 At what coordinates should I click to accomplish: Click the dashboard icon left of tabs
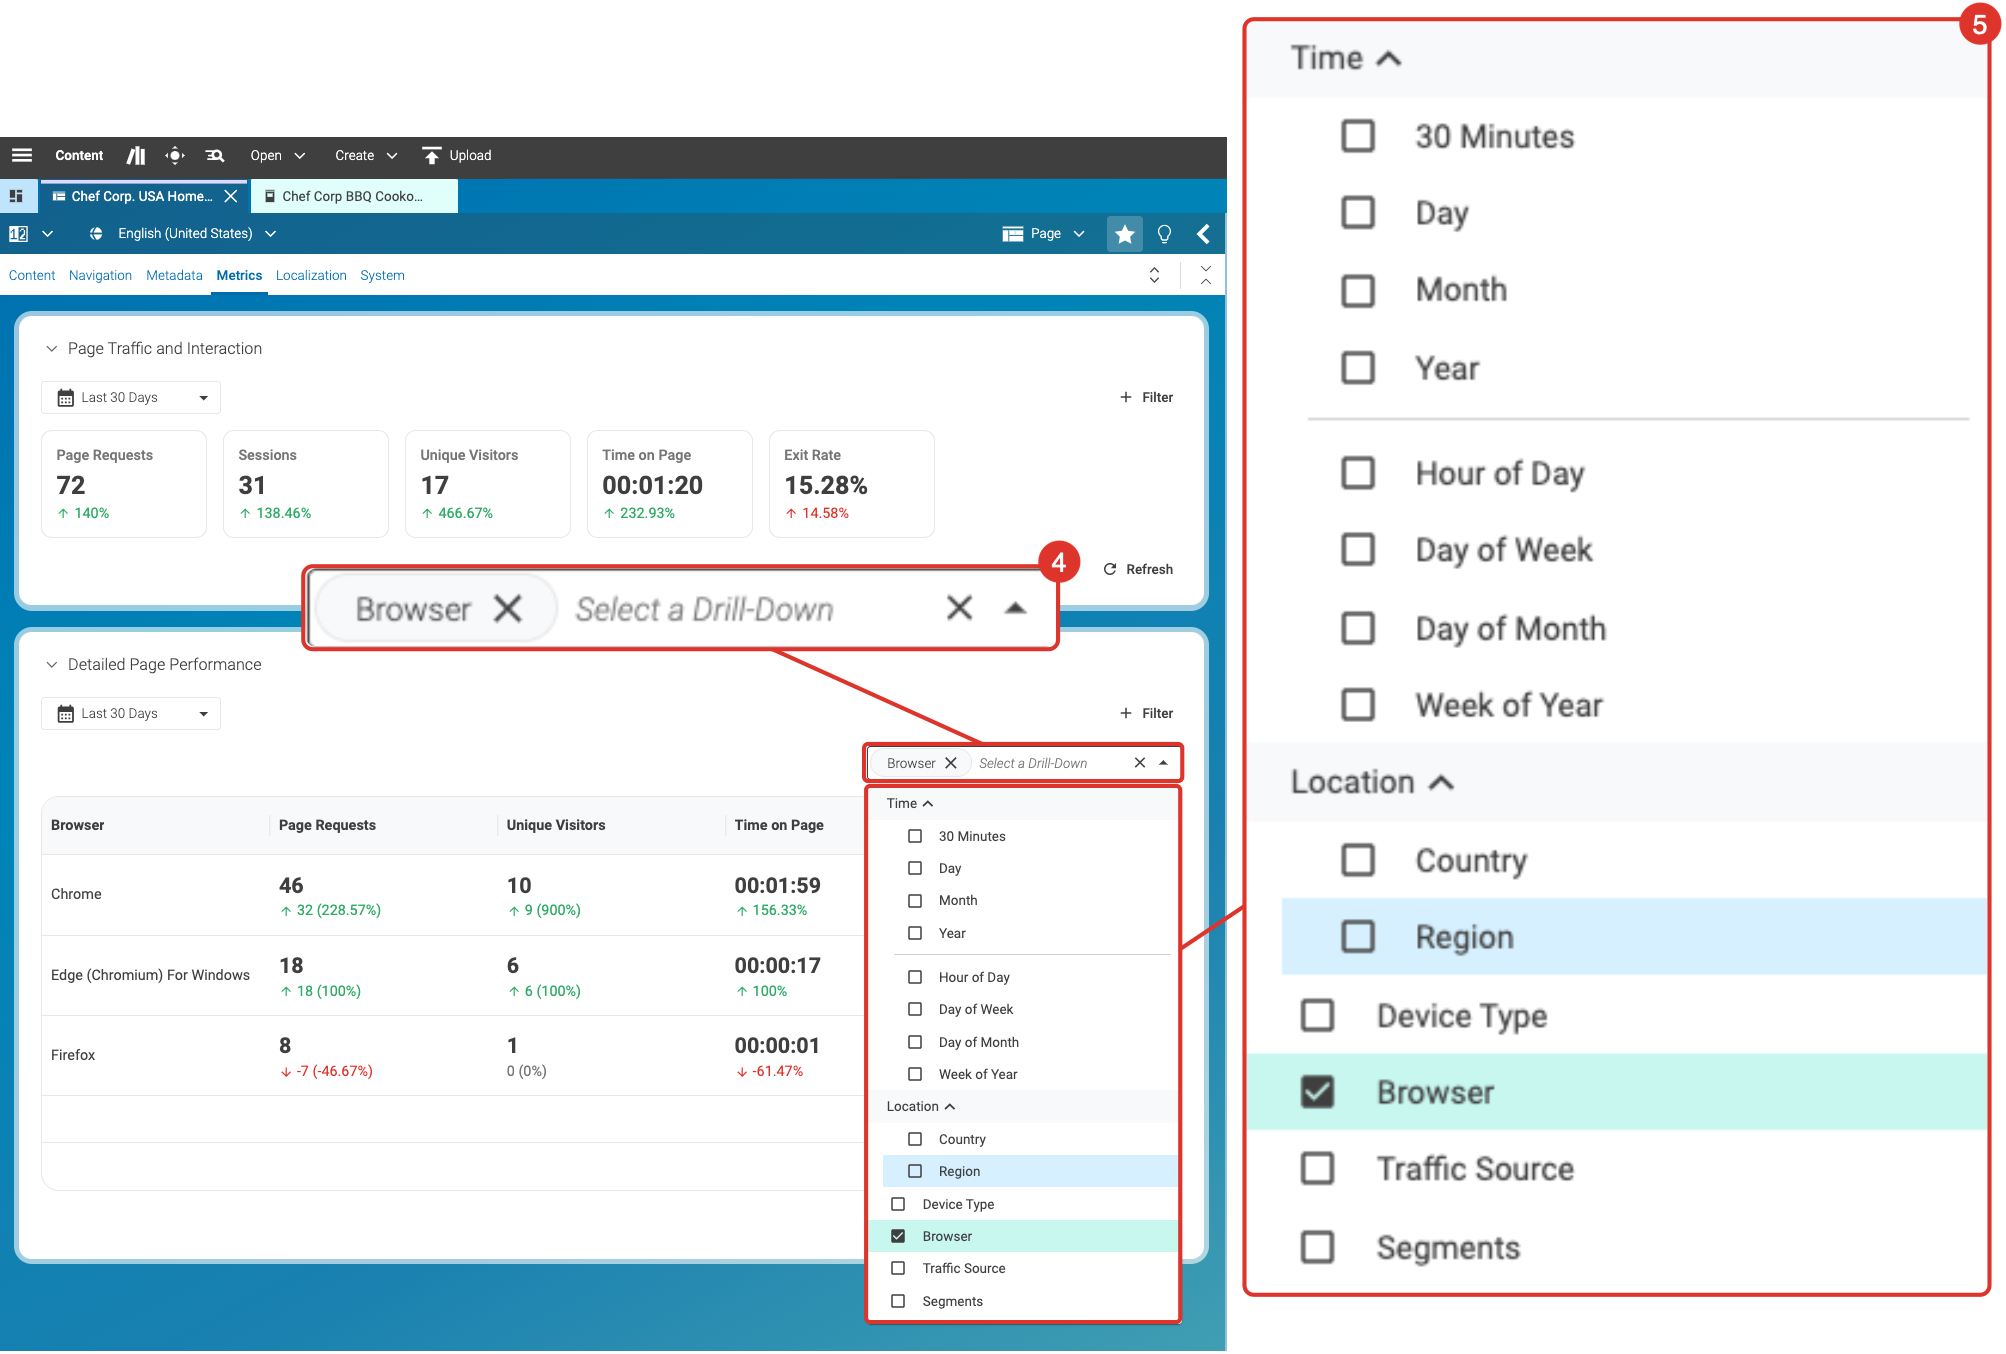(x=16, y=196)
